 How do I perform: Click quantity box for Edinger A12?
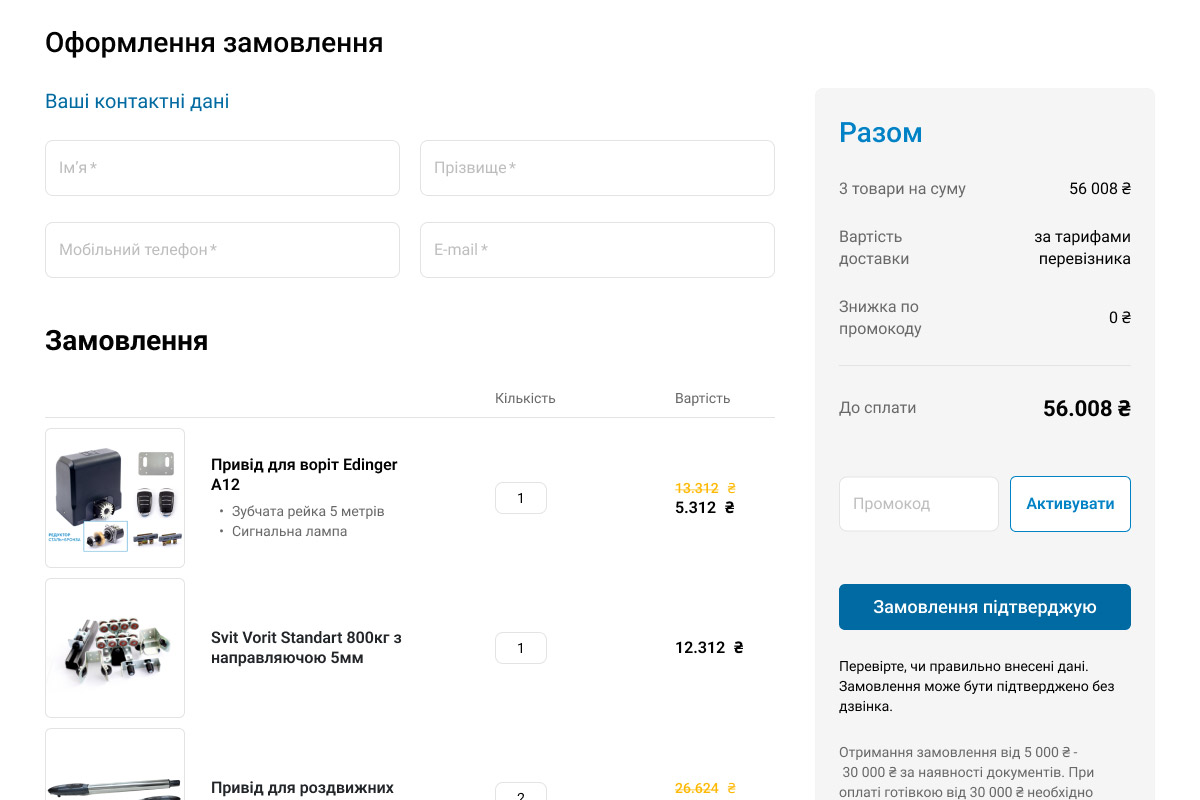coord(521,498)
